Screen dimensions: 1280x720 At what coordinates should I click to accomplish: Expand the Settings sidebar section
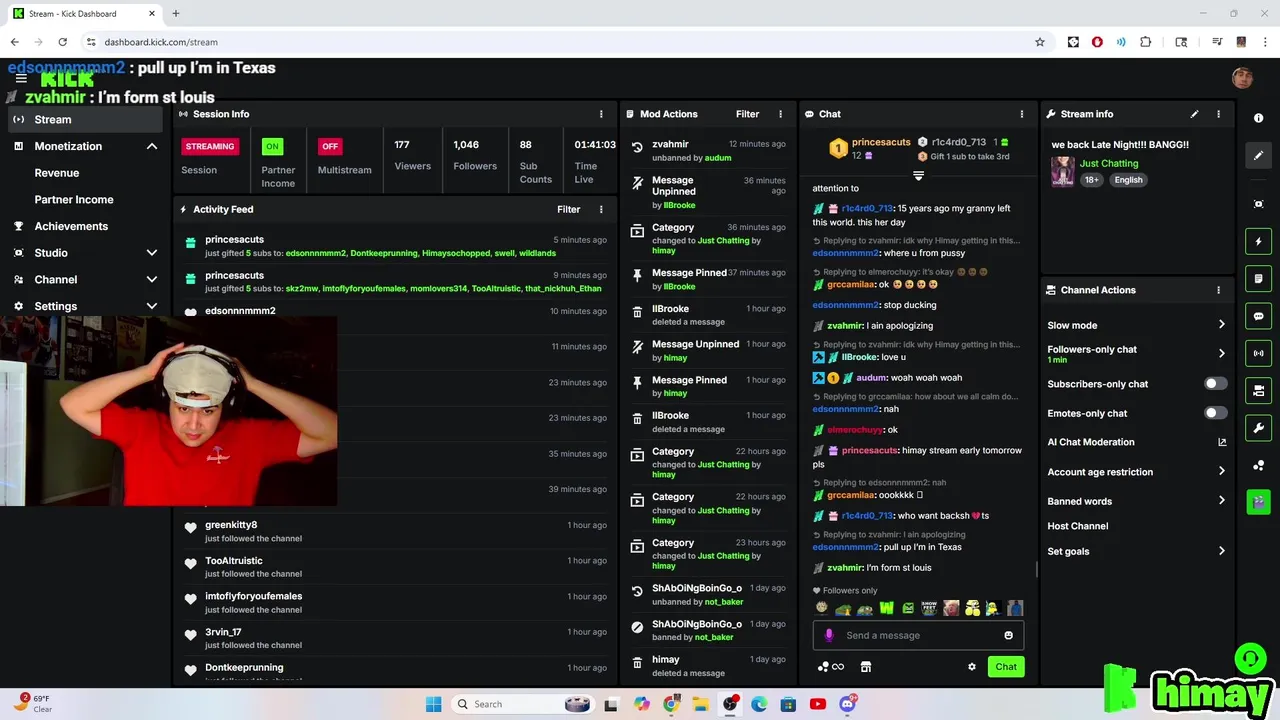pyautogui.click(x=152, y=306)
